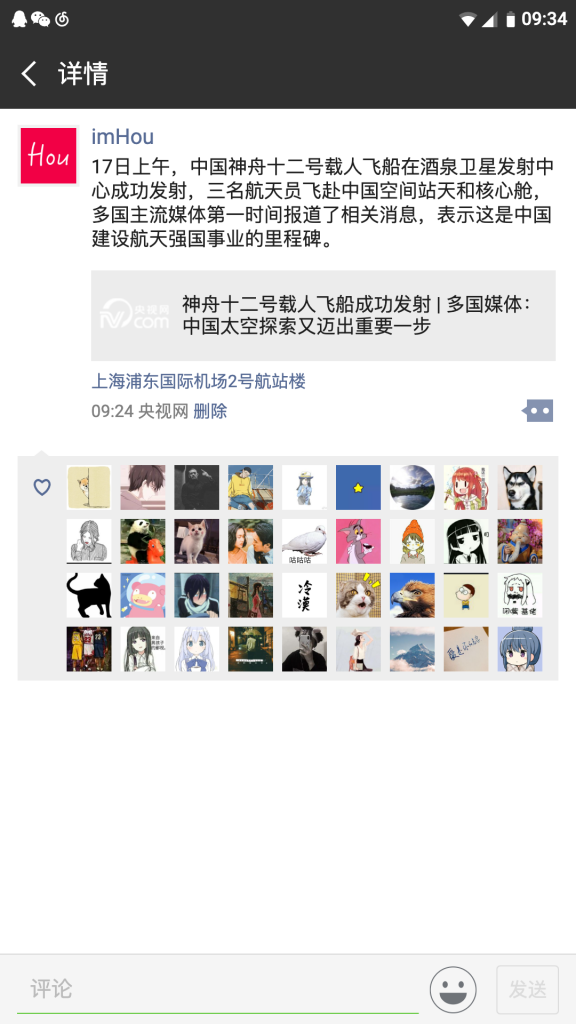Viewport: 576px width, 1024px height.
Task: Tap the QQ penguin status bar icon
Action: coord(20,19)
